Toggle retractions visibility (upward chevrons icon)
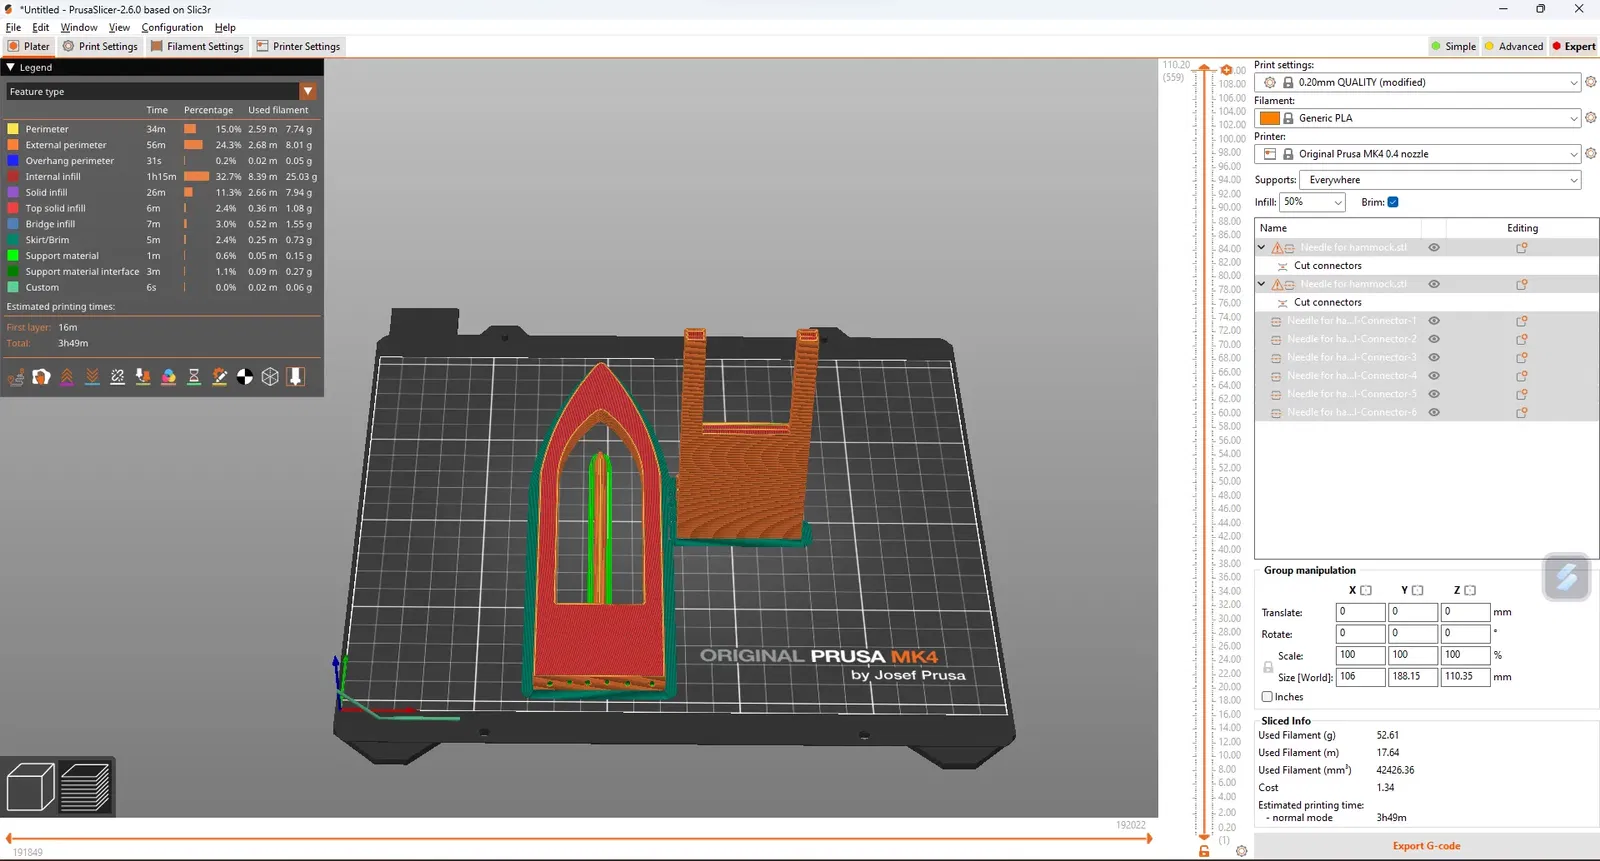The image size is (1600, 861). point(67,377)
